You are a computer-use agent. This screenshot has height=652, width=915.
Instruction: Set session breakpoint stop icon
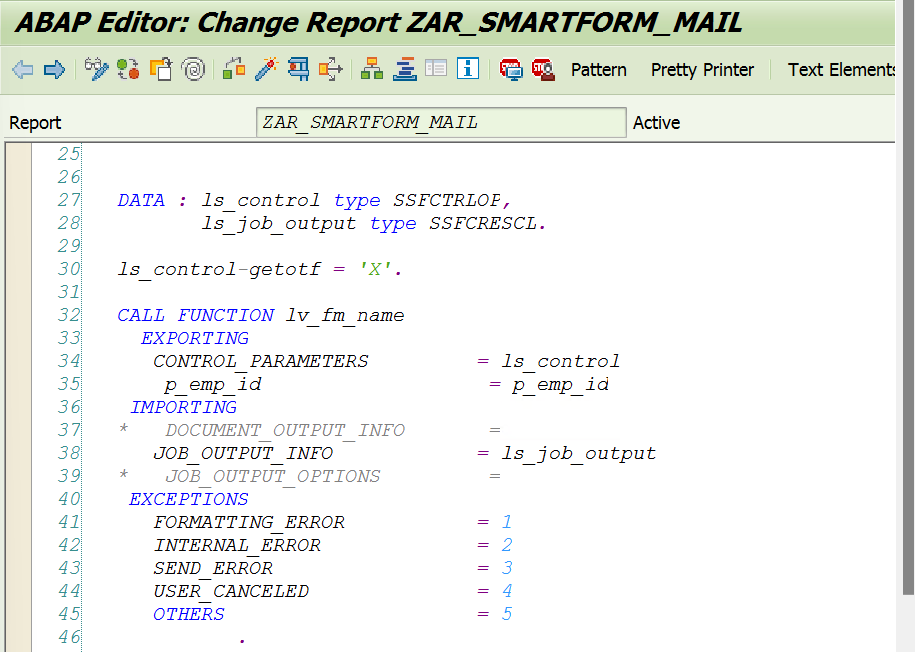click(511, 69)
